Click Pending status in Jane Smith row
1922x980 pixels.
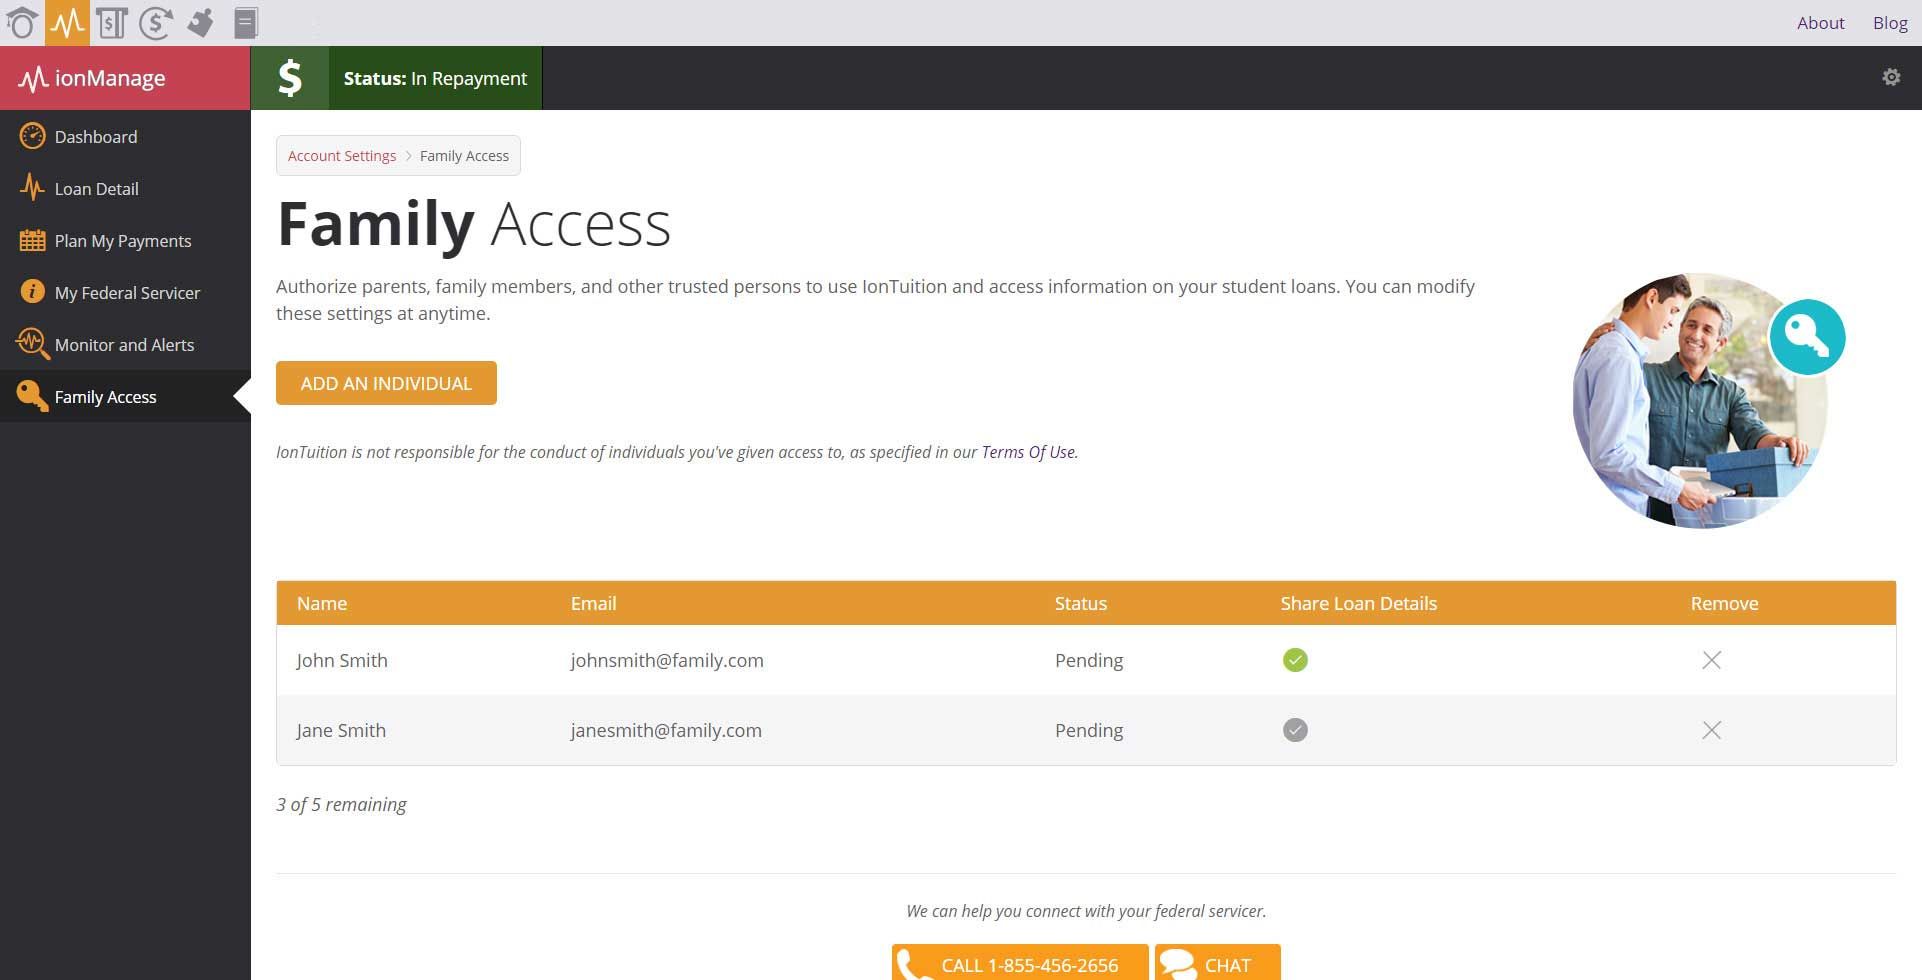pos(1089,730)
